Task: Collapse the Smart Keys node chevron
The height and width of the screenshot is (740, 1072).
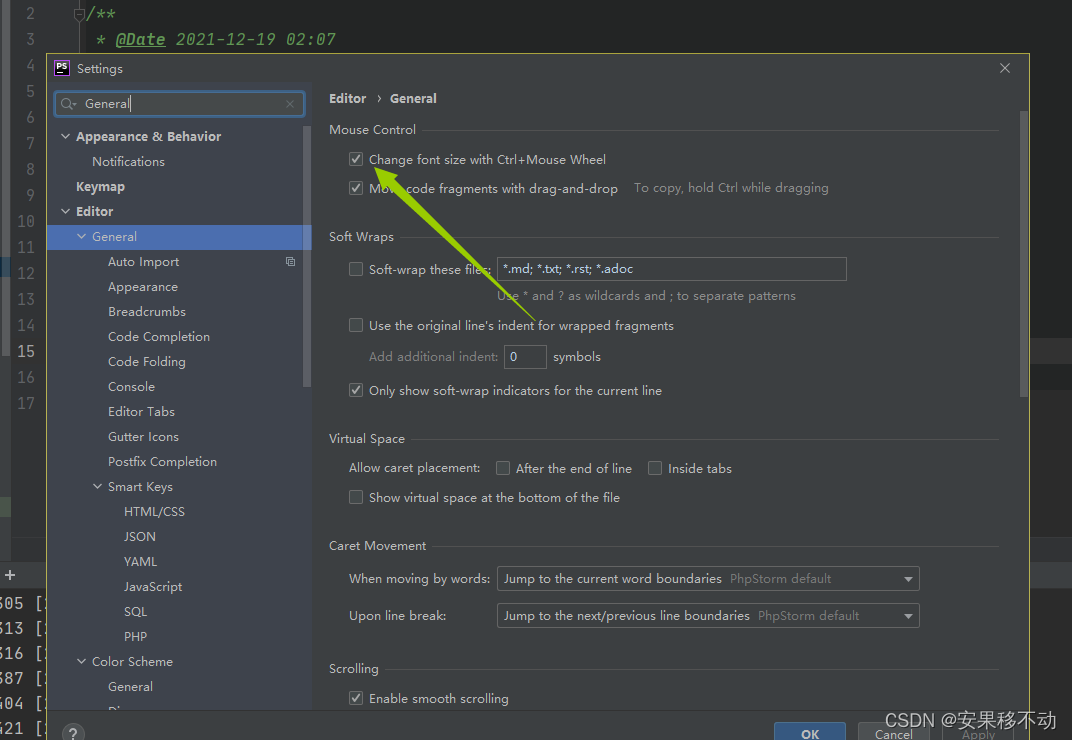Action: click(97, 486)
